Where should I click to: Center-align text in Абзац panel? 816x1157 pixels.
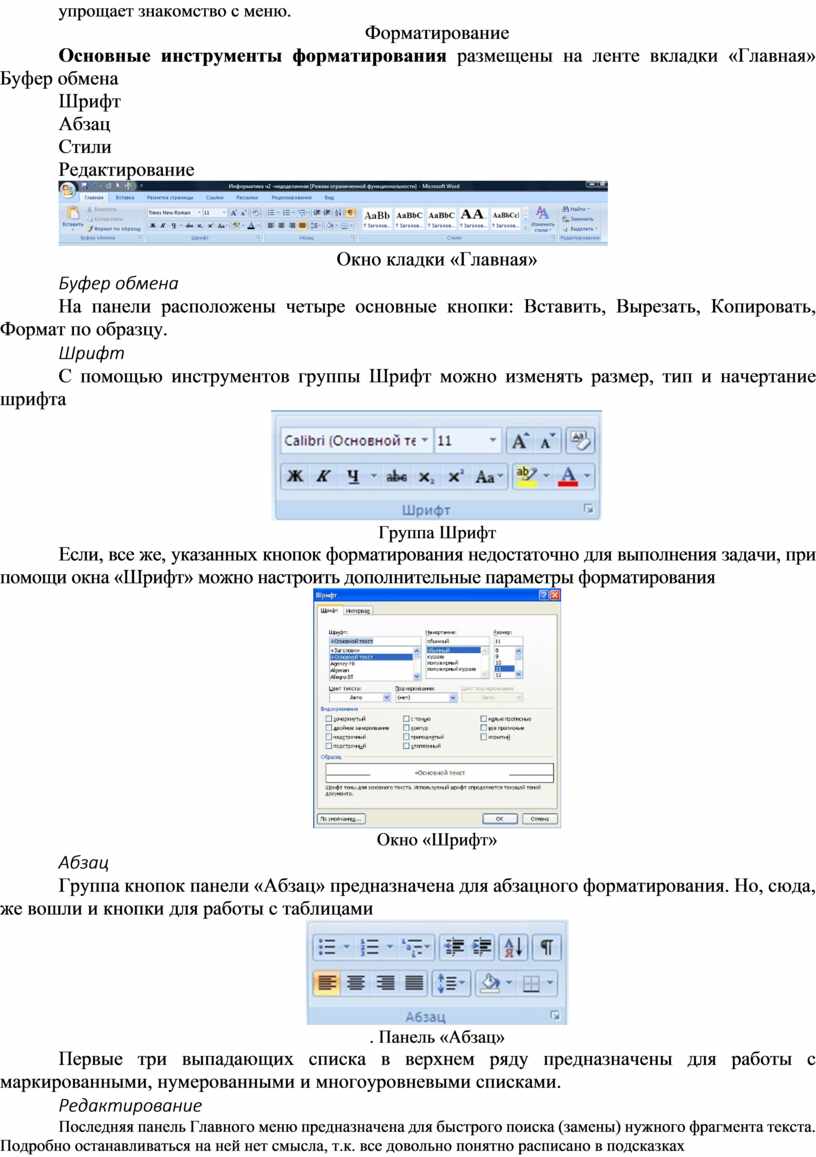tap(355, 983)
